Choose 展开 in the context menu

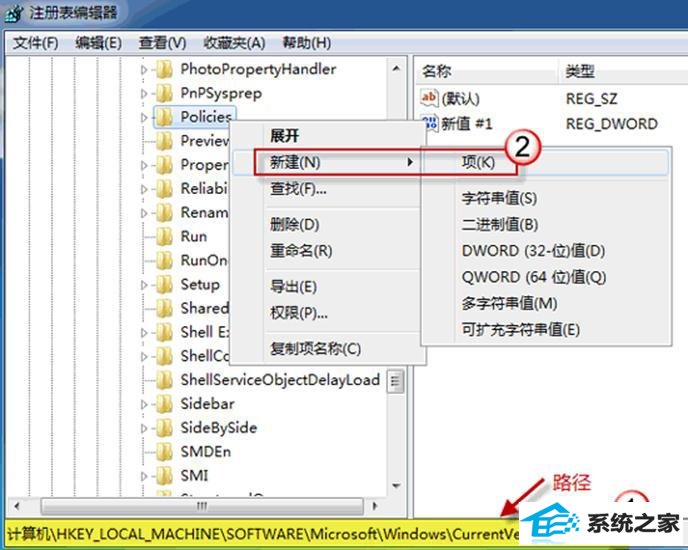point(284,136)
